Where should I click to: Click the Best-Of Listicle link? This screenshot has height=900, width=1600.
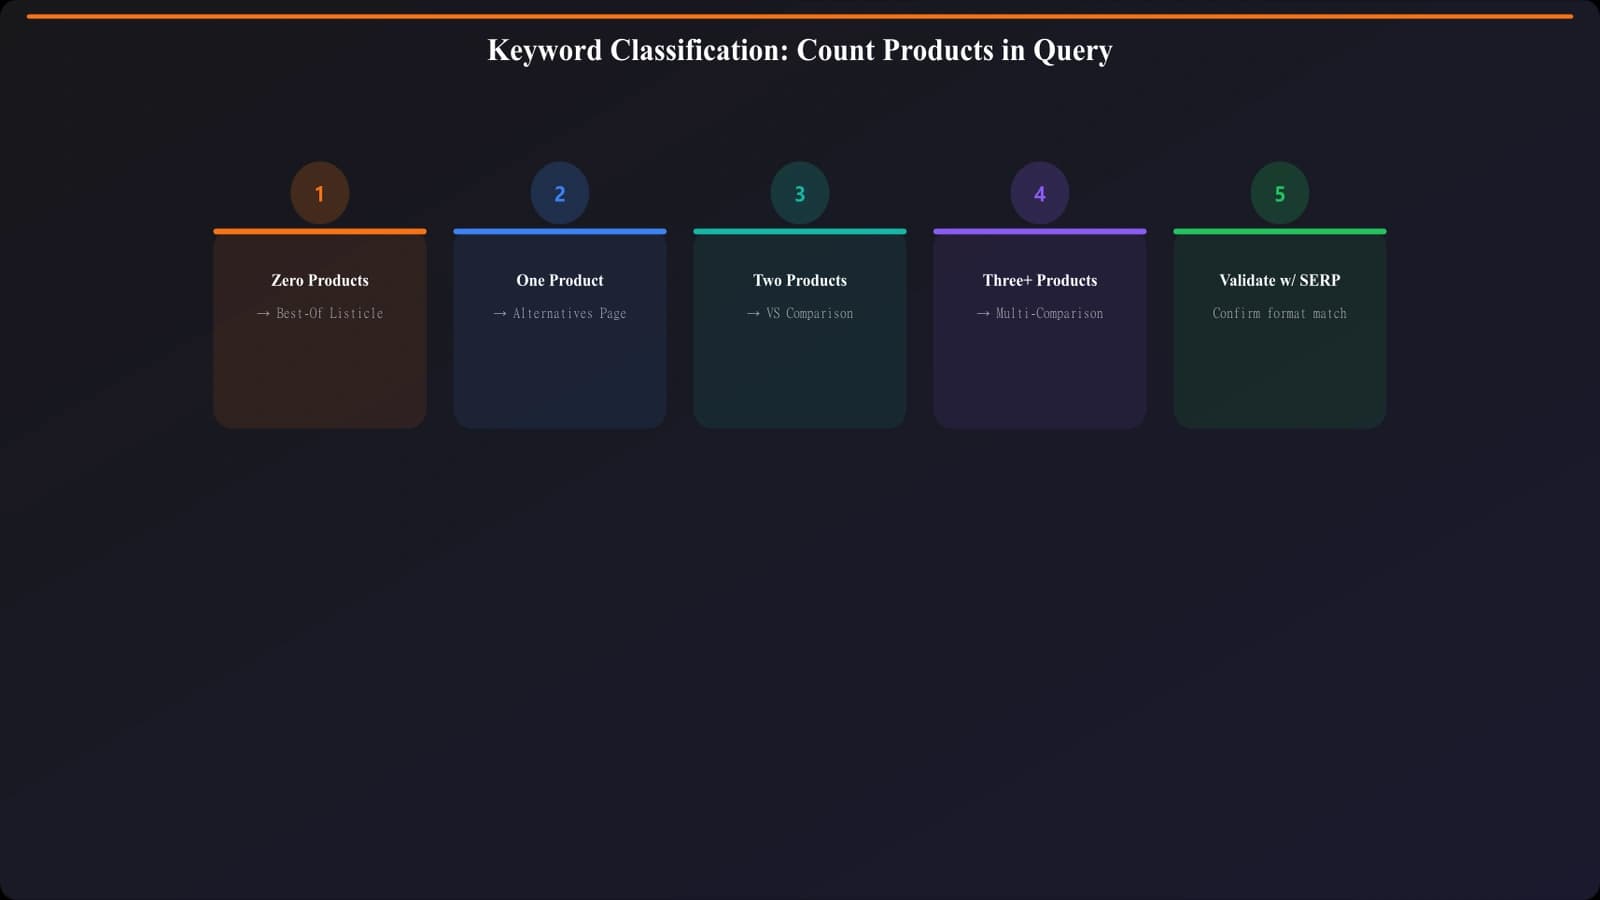point(328,313)
